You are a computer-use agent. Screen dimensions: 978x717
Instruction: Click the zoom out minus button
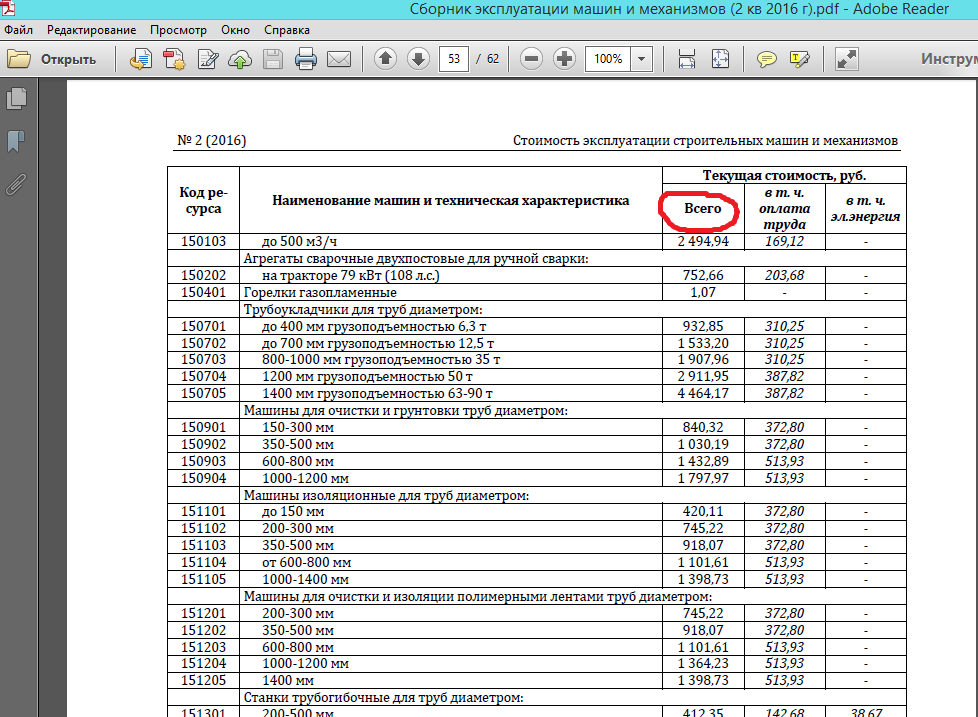click(532, 59)
